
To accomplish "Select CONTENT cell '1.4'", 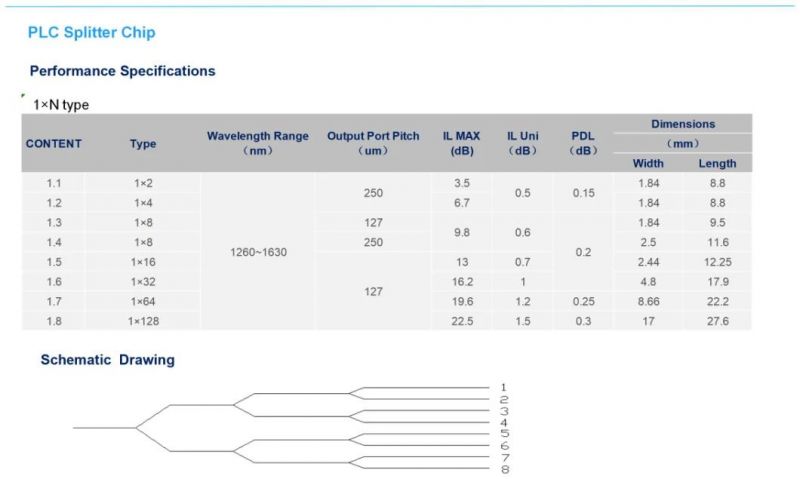I will [x=54, y=242].
